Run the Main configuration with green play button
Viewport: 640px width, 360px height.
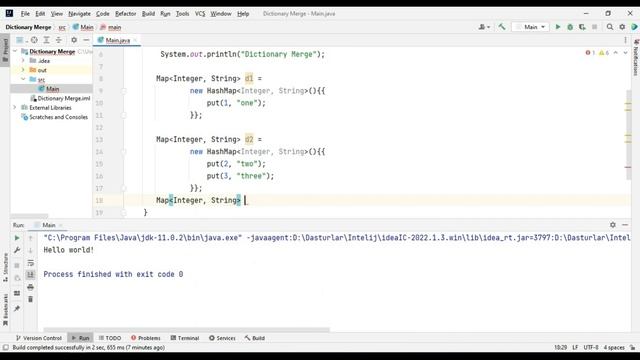point(558,27)
